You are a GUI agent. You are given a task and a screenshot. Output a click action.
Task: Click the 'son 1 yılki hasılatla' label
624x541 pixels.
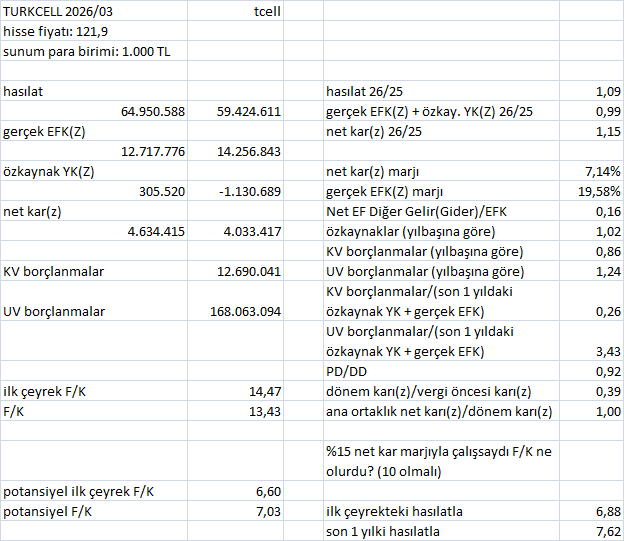[x=441, y=531]
